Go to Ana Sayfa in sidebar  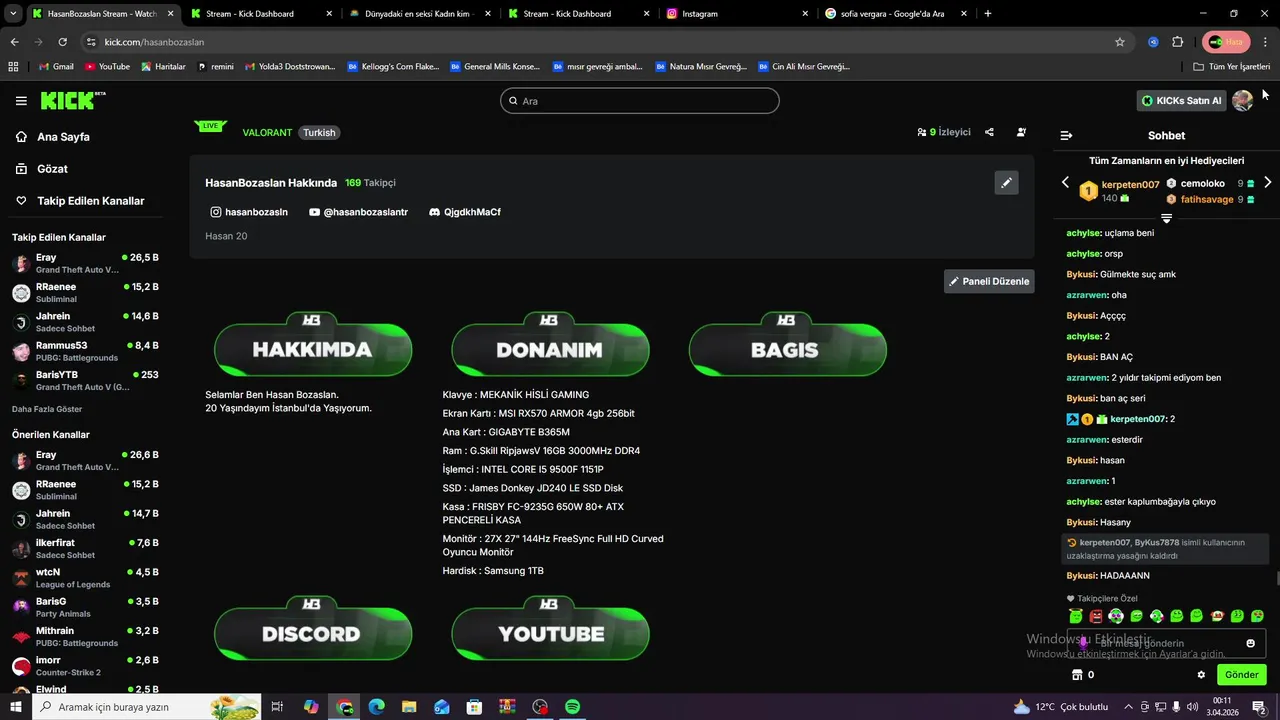coord(54,137)
